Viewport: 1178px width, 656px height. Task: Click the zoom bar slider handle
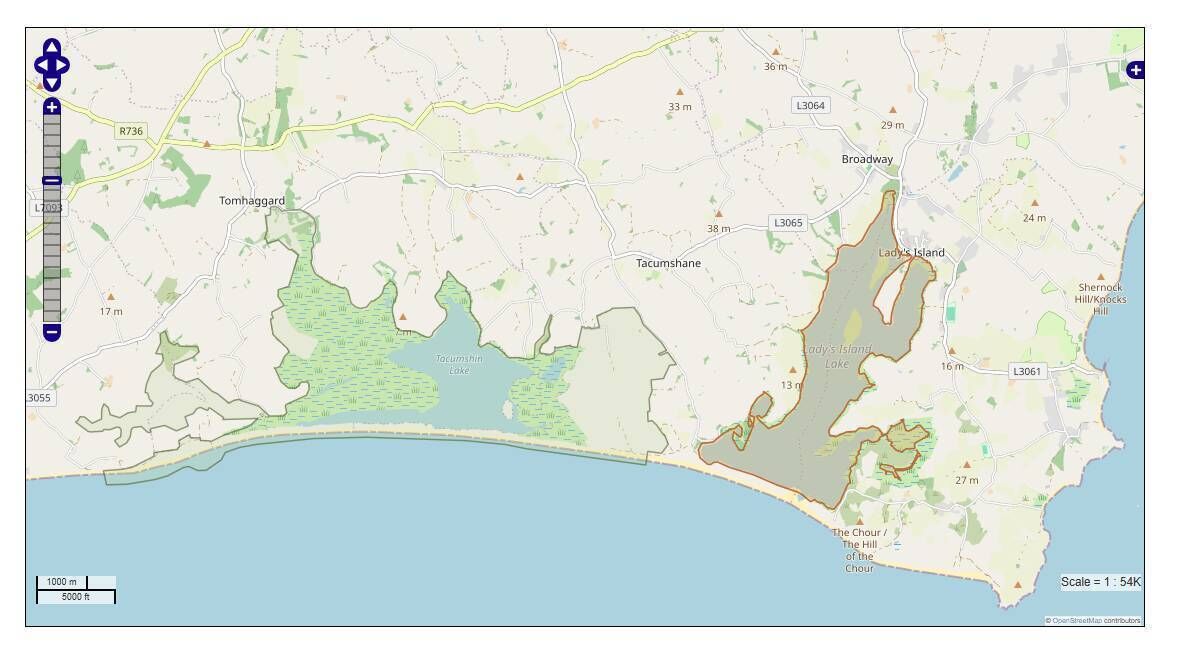52,180
